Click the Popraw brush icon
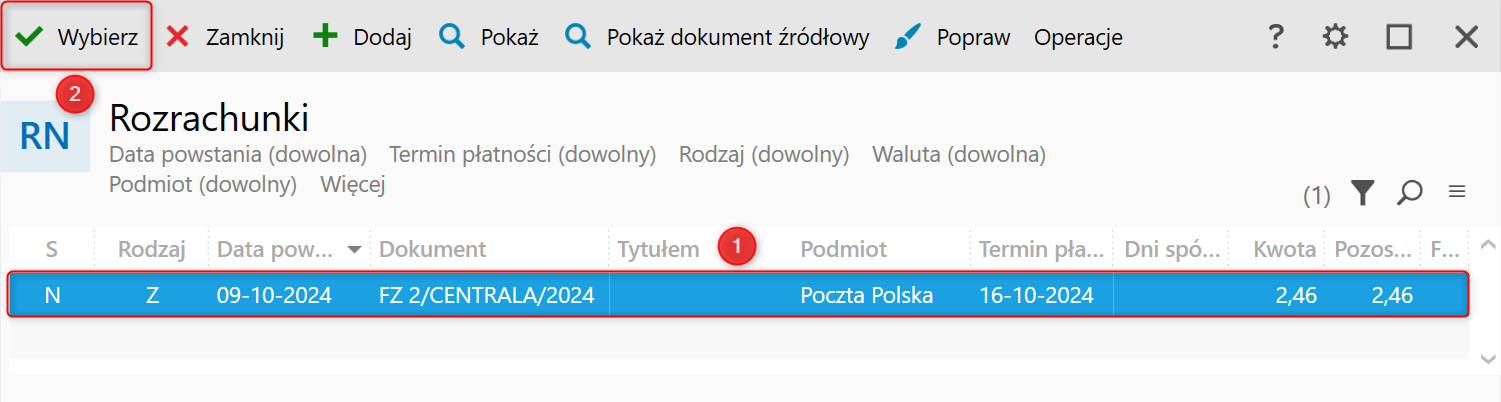 pos(908,38)
